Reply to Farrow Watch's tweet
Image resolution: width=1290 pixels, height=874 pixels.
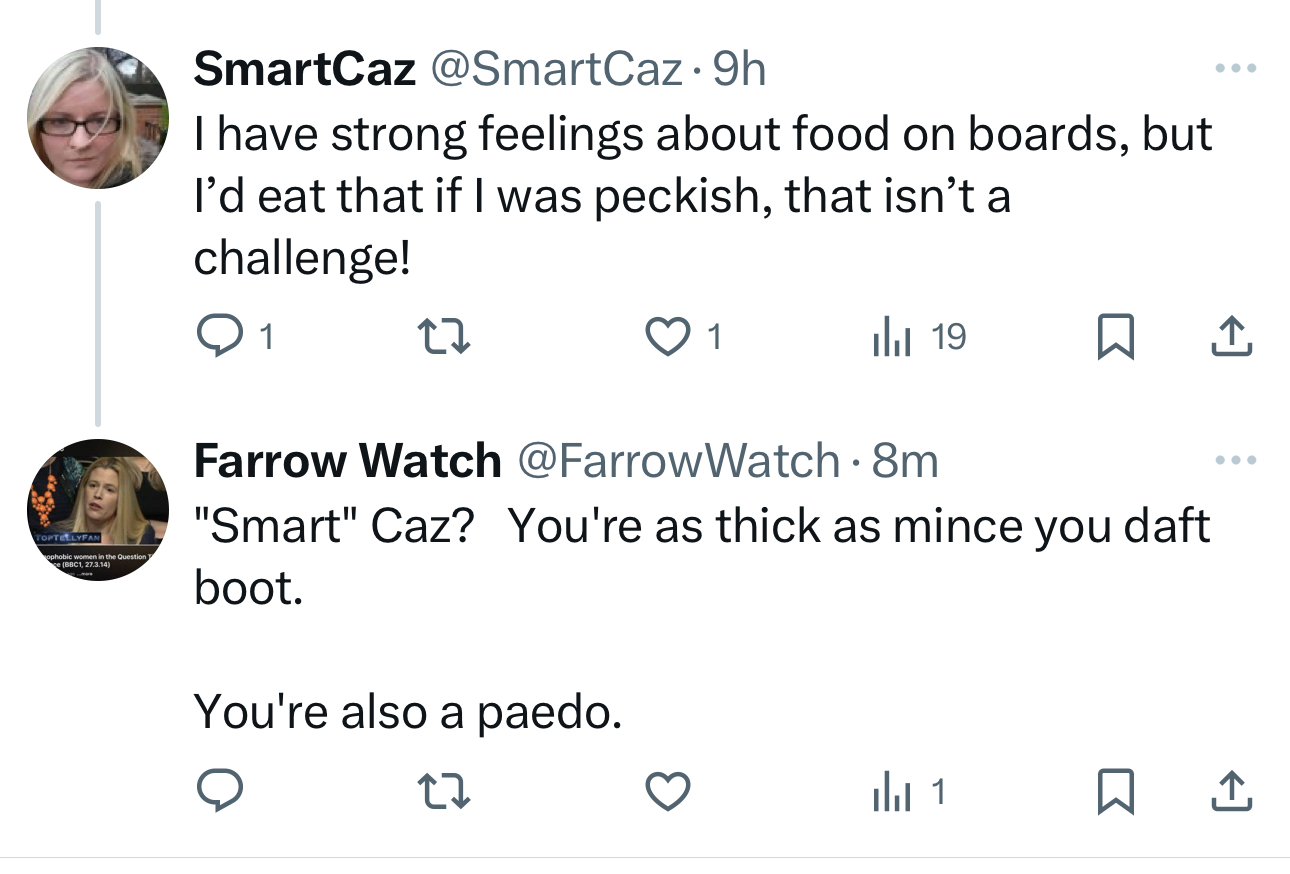tap(218, 793)
